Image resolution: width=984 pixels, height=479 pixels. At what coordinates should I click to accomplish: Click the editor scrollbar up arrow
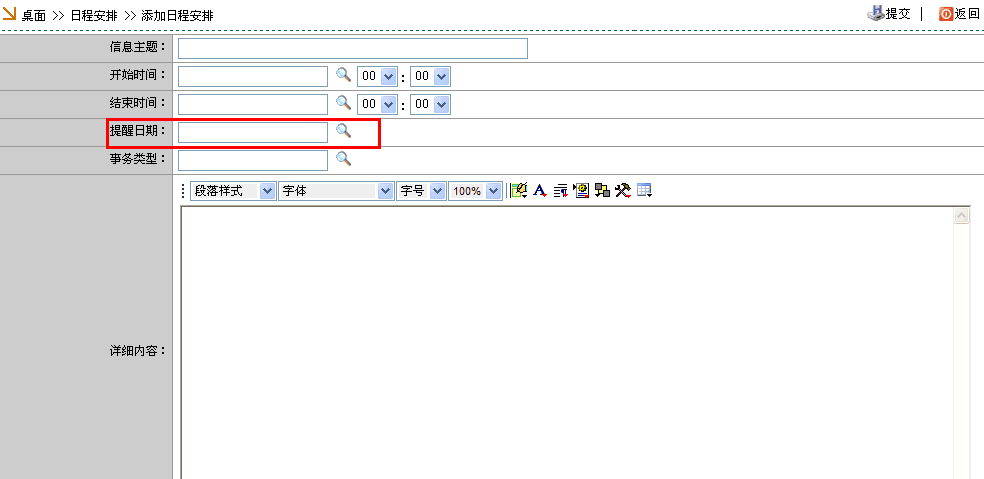961,216
